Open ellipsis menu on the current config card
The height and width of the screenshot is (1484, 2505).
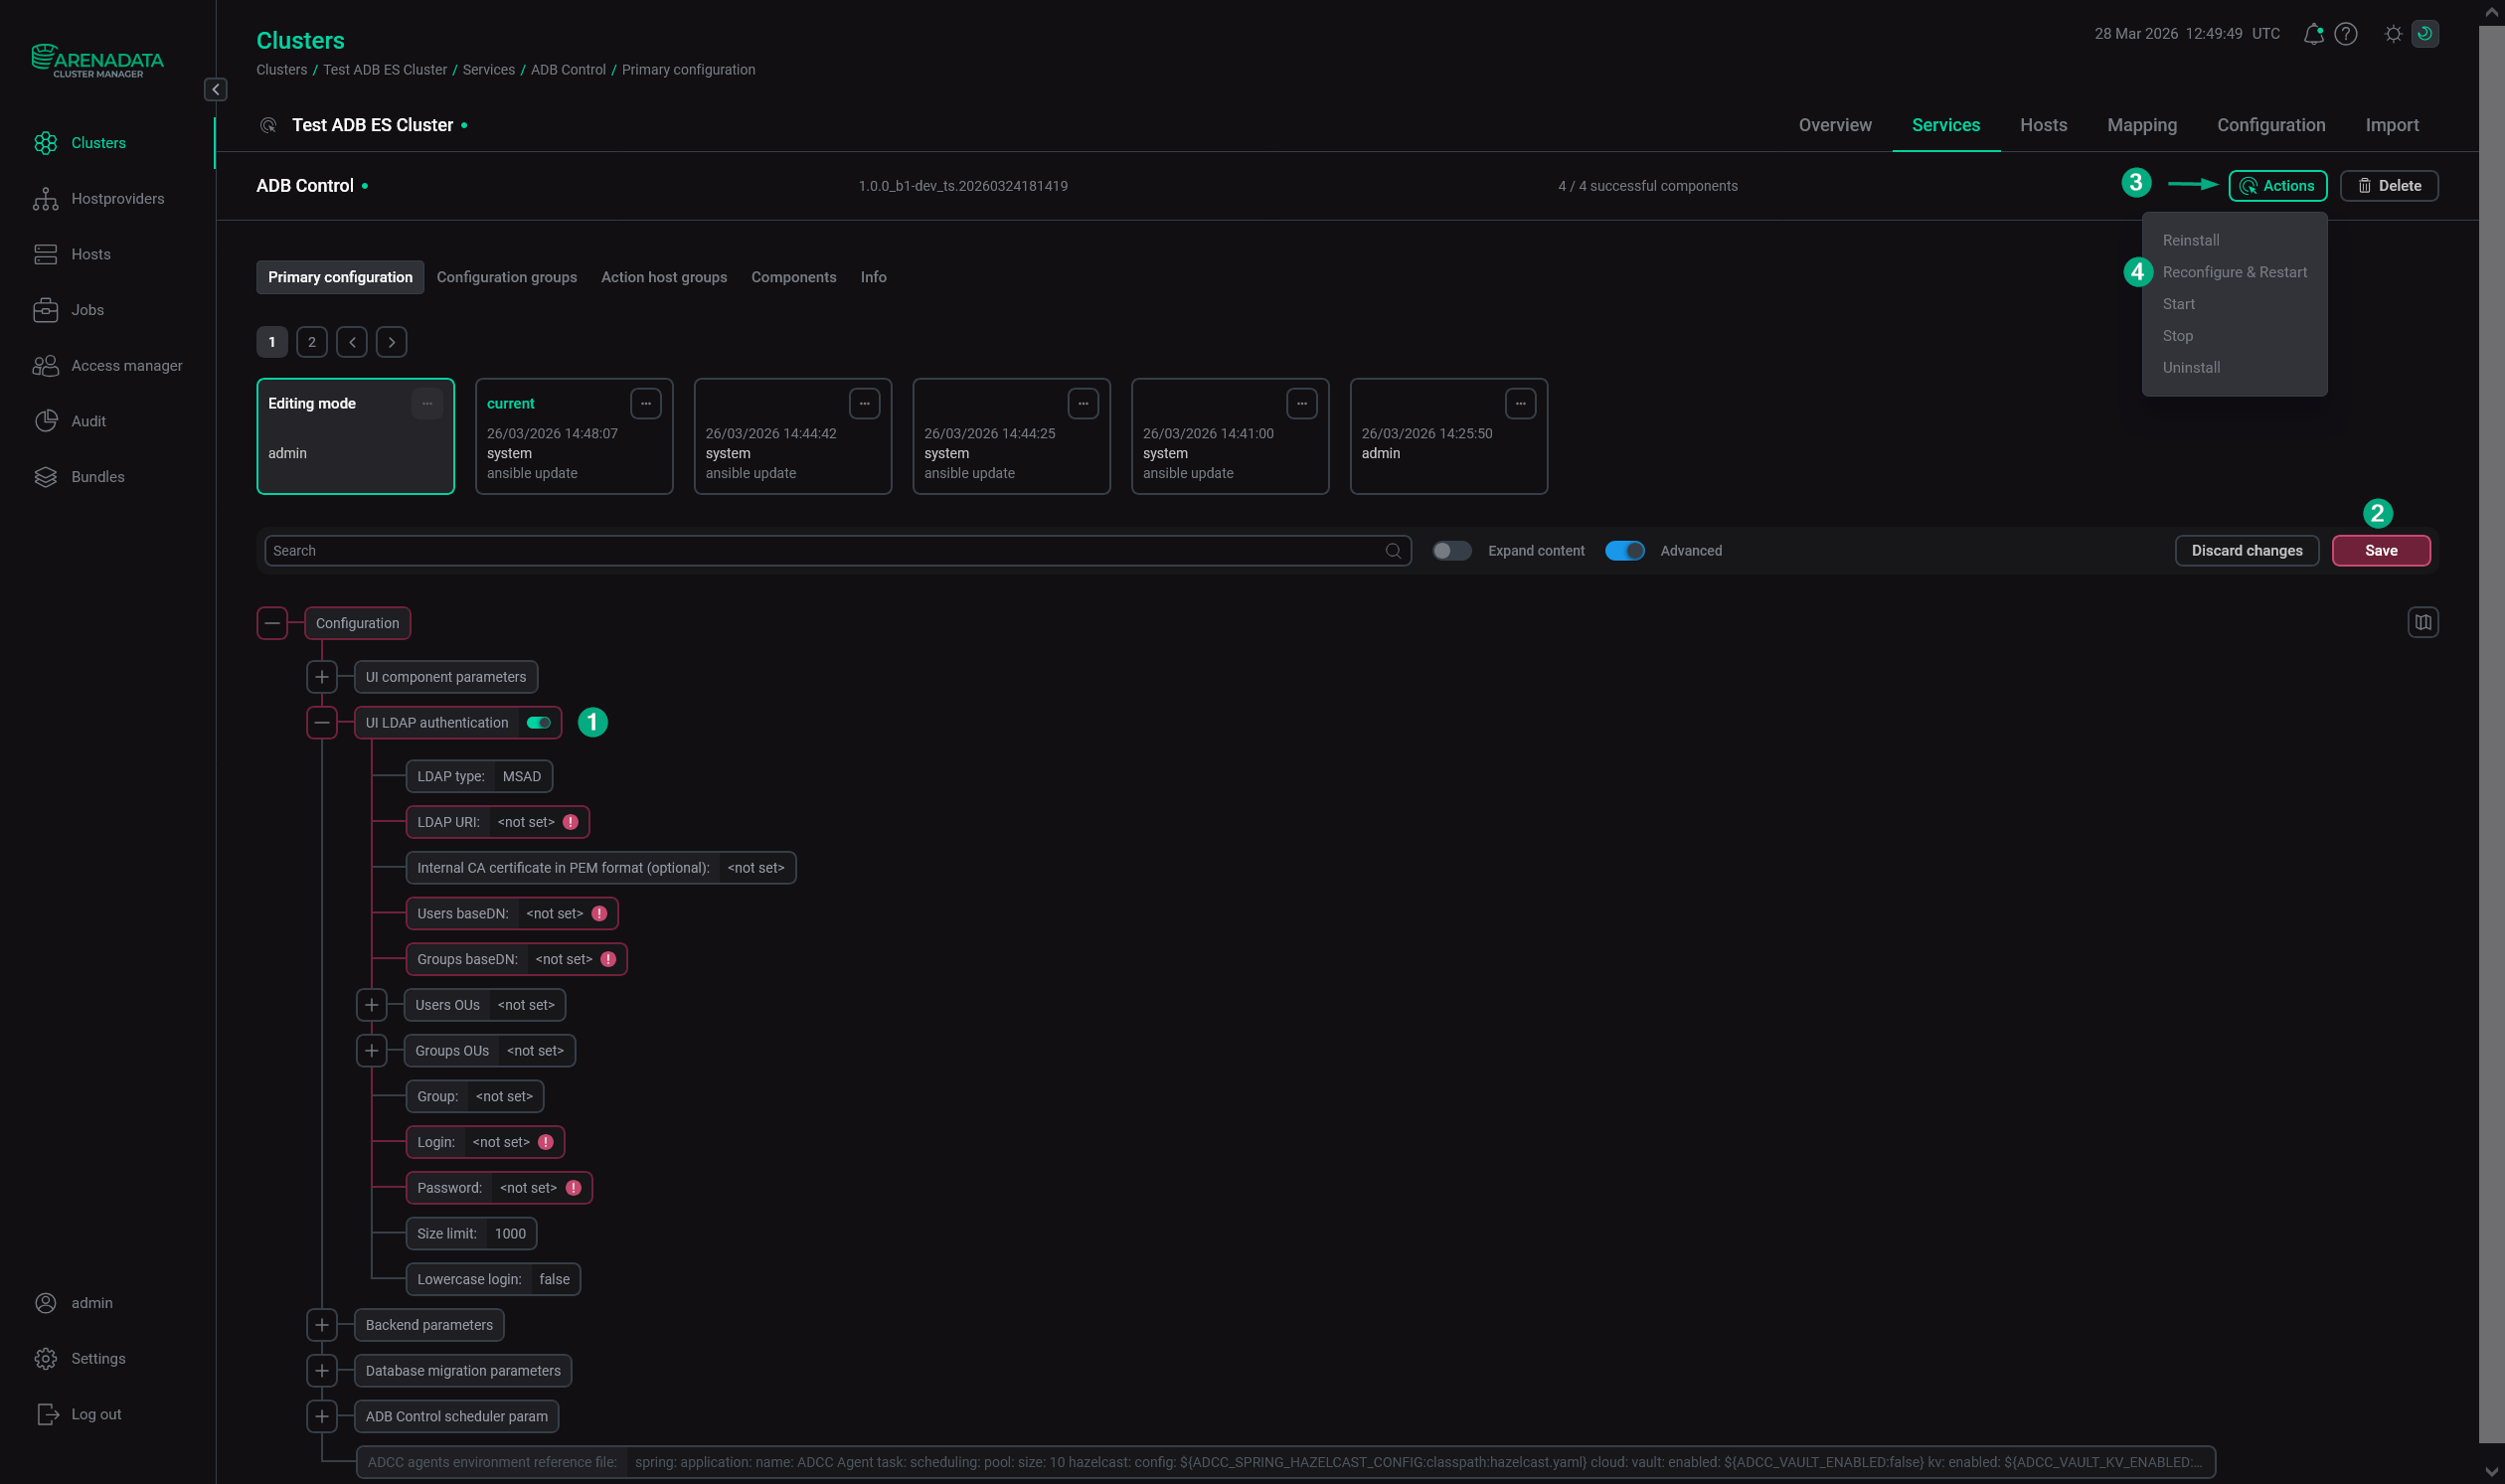click(x=645, y=404)
